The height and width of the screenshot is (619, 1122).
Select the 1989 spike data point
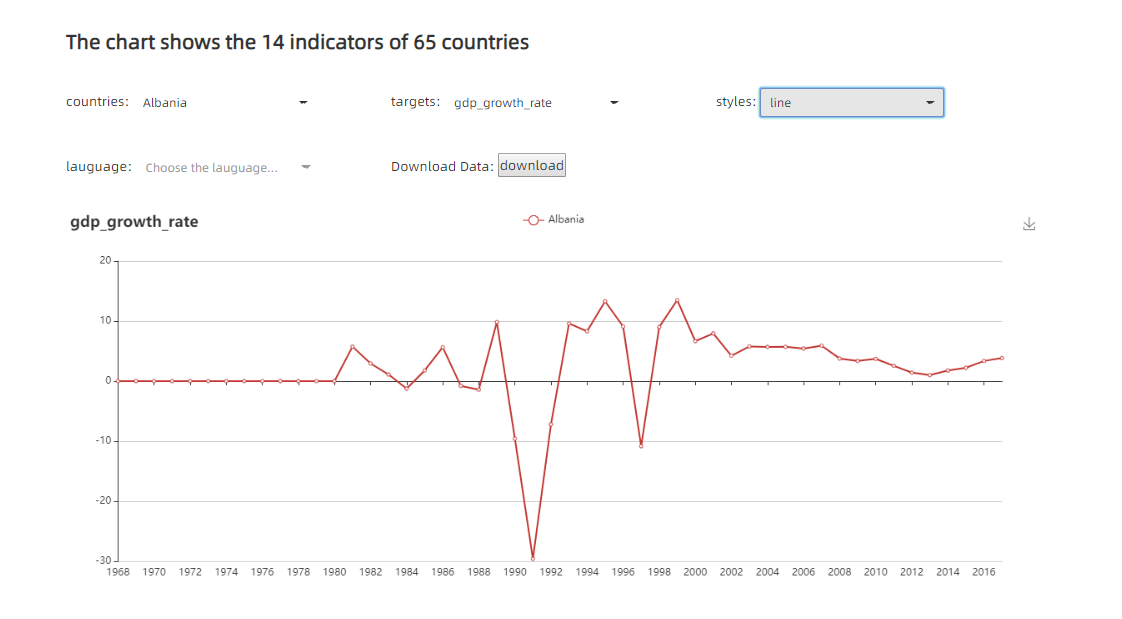click(x=497, y=322)
